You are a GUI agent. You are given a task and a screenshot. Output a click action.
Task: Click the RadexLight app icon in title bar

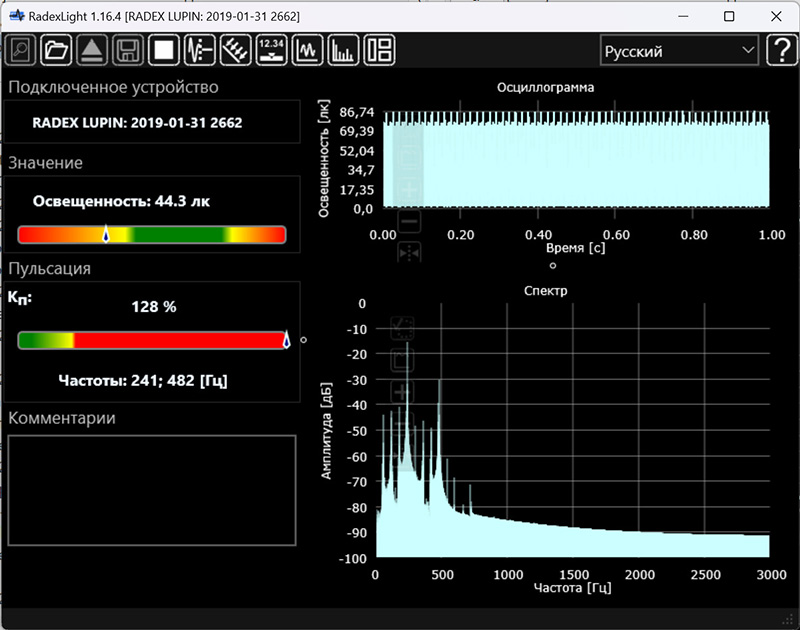[16, 17]
